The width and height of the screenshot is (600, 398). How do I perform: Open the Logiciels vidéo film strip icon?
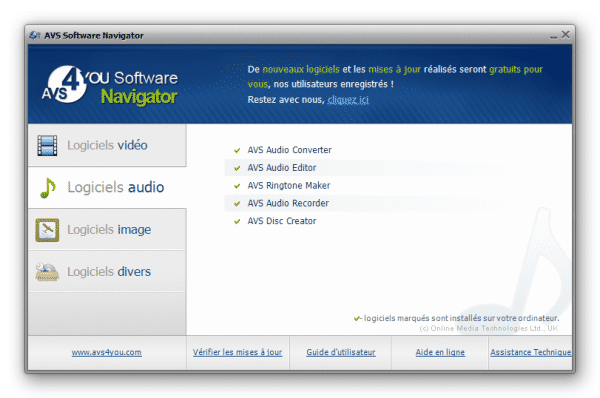click(x=47, y=145)
